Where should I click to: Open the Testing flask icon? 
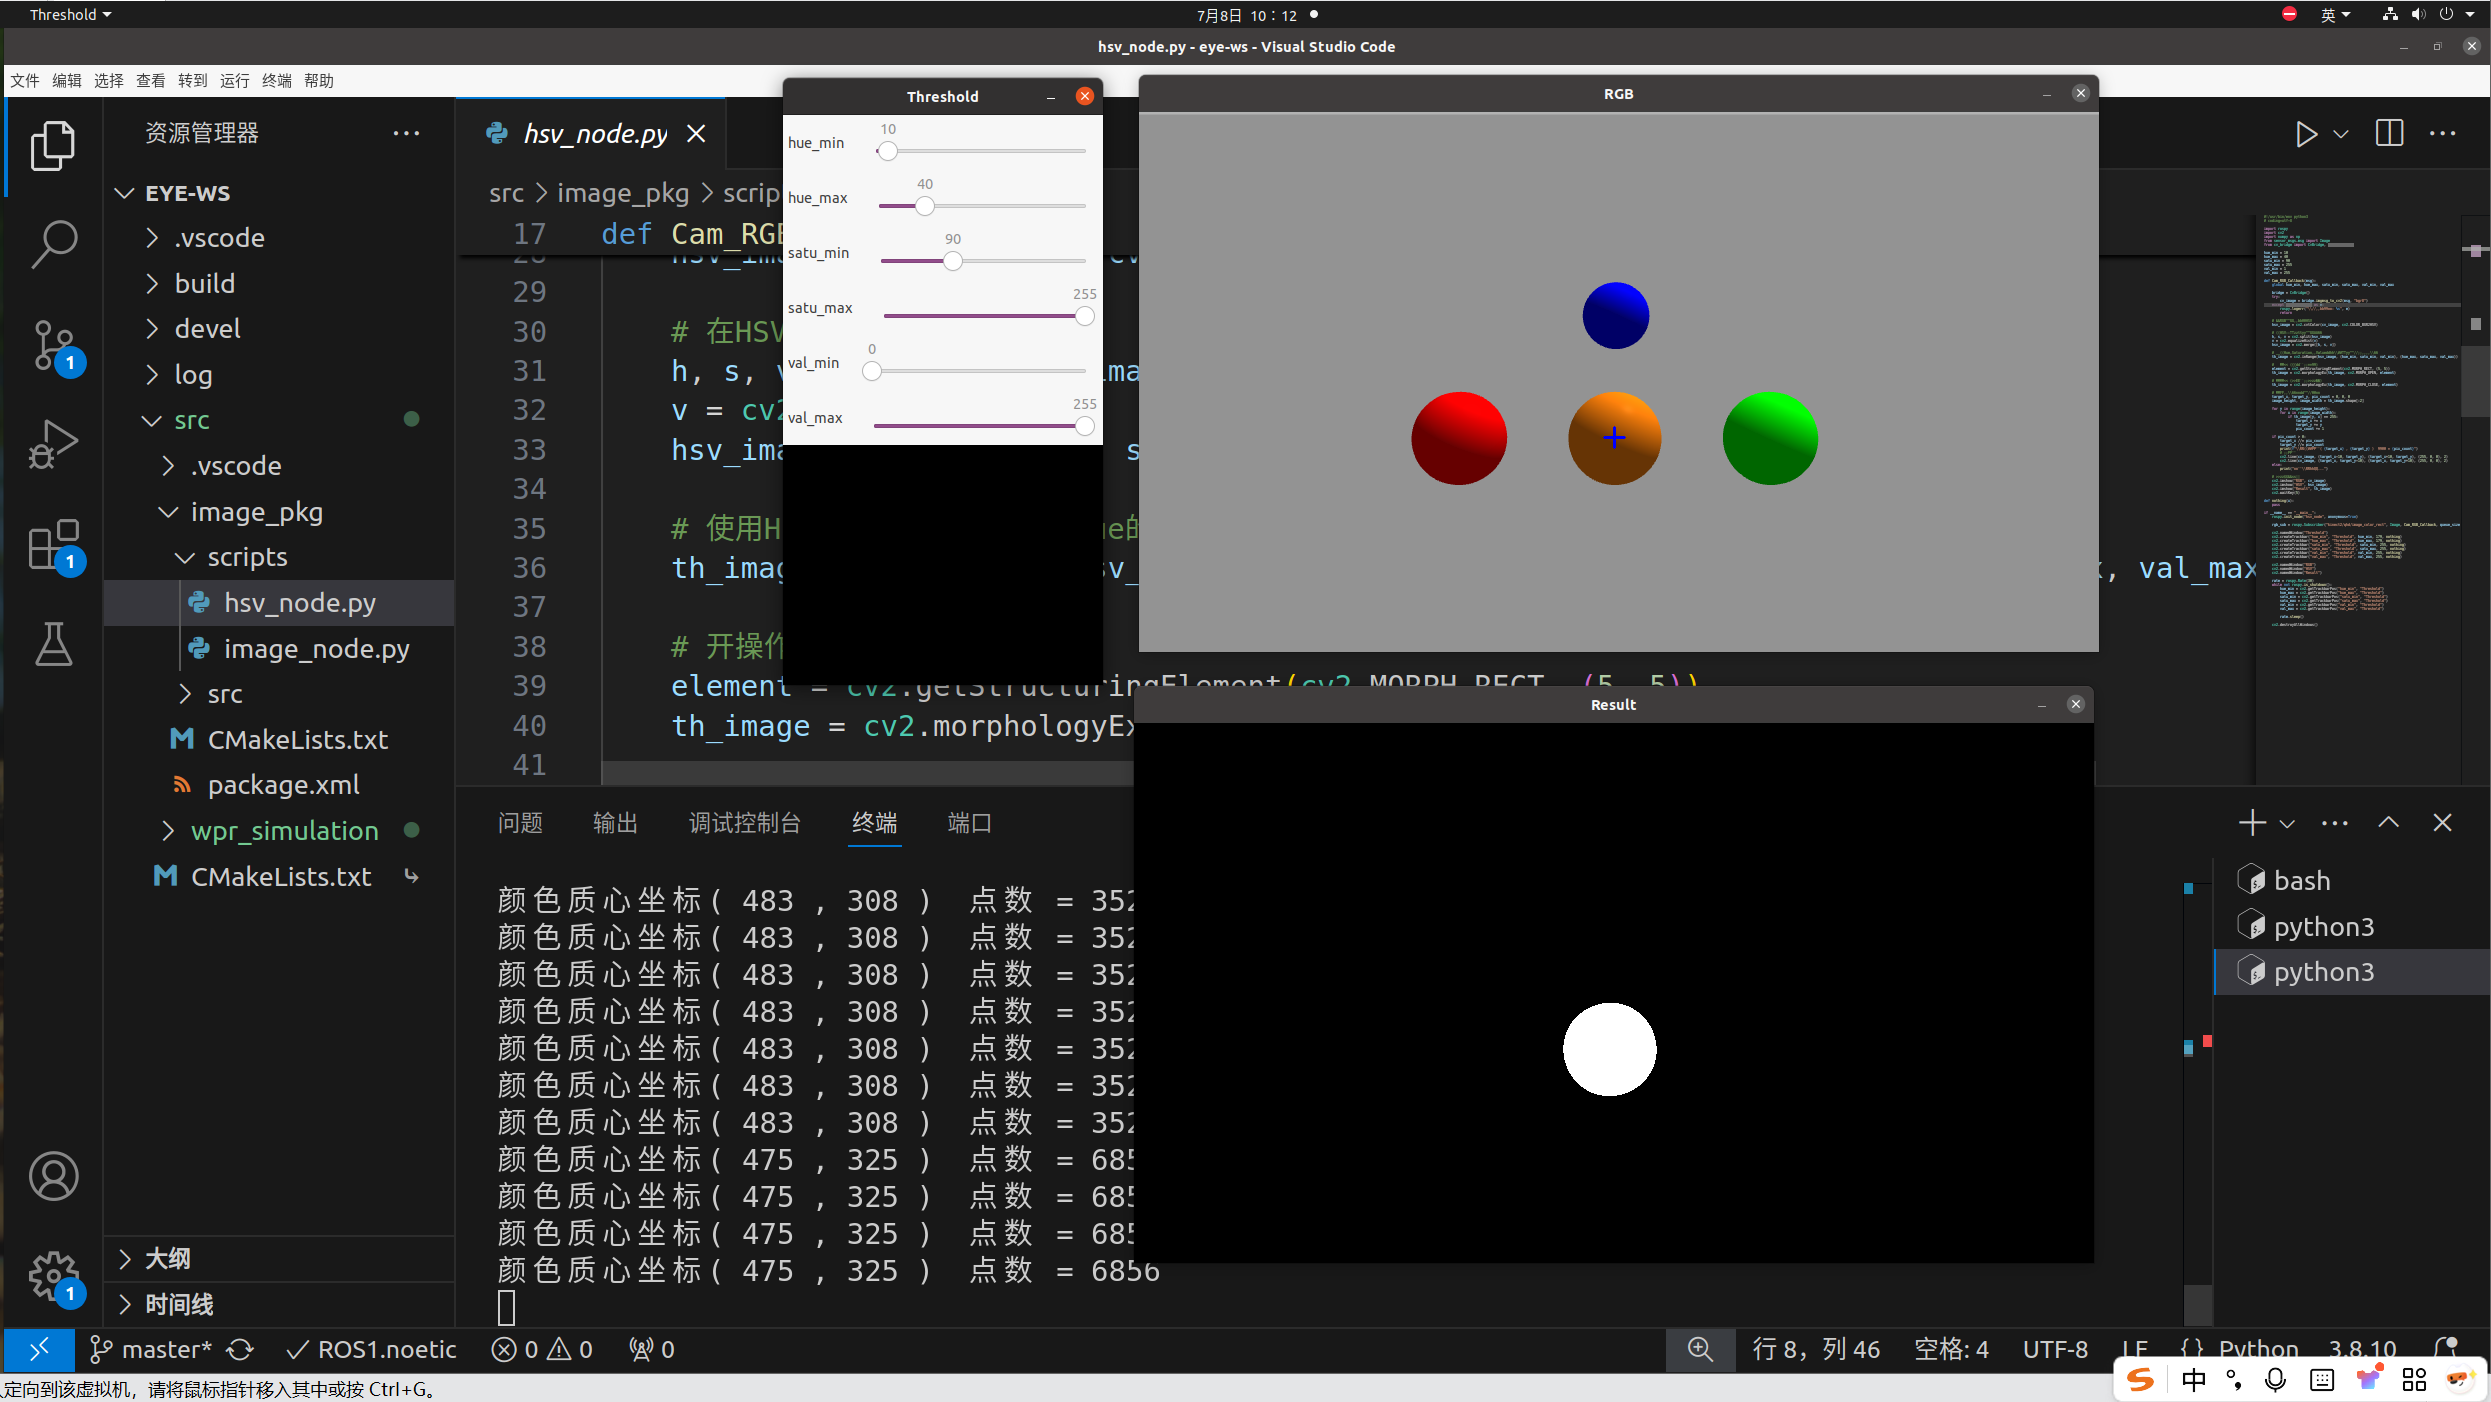[x=53, y=645]
